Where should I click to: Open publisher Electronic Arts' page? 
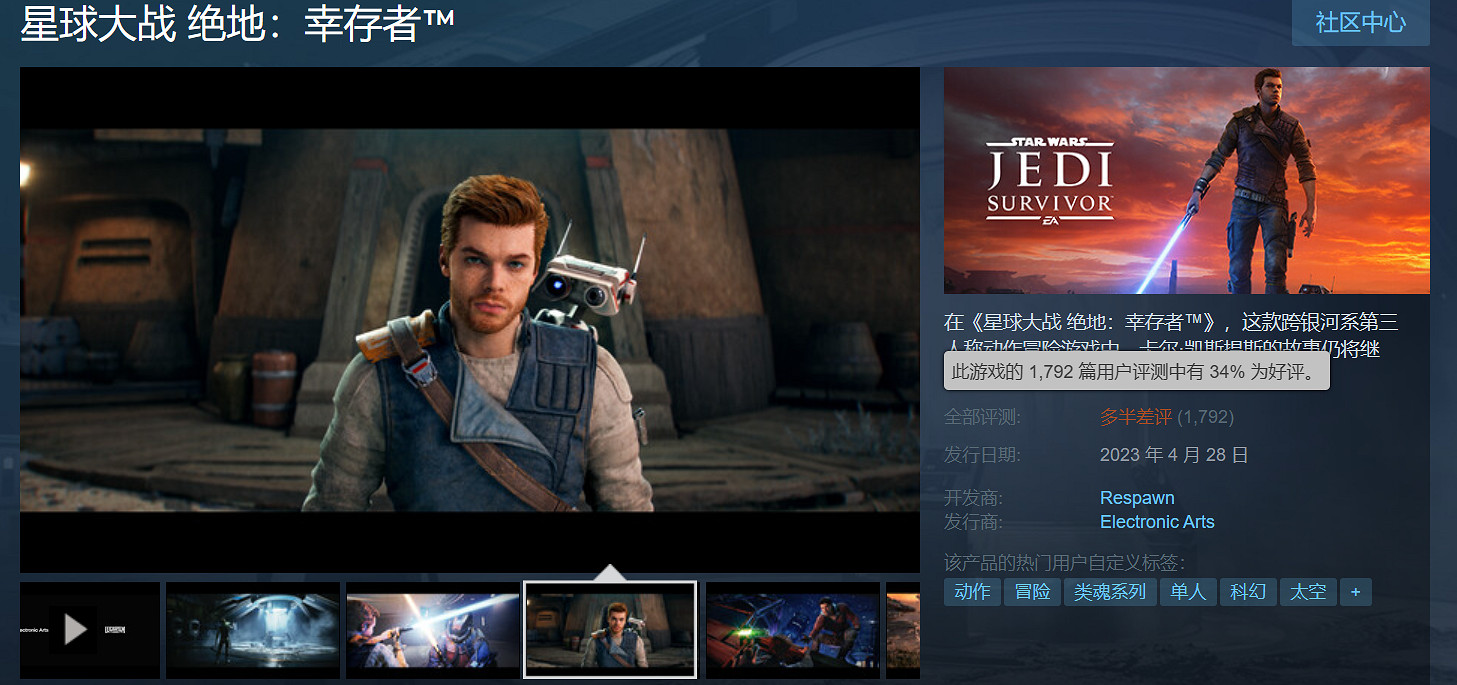pos(1157,522)
